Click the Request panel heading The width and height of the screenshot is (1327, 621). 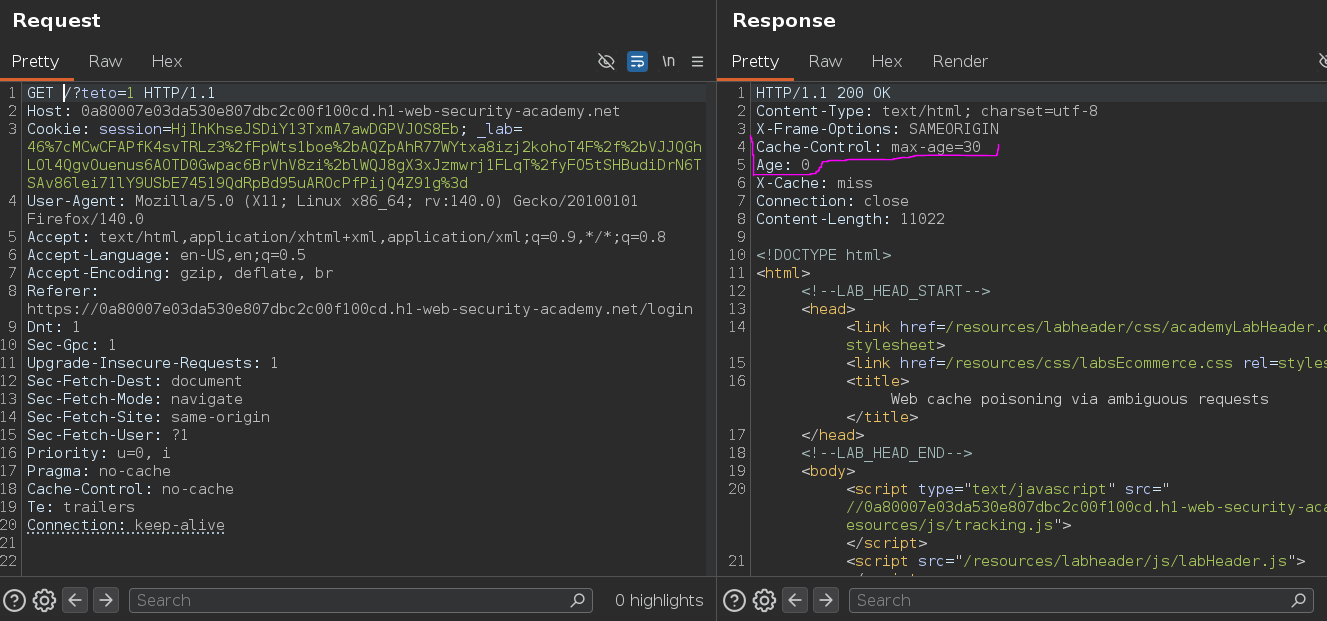[x=56, y=21]
